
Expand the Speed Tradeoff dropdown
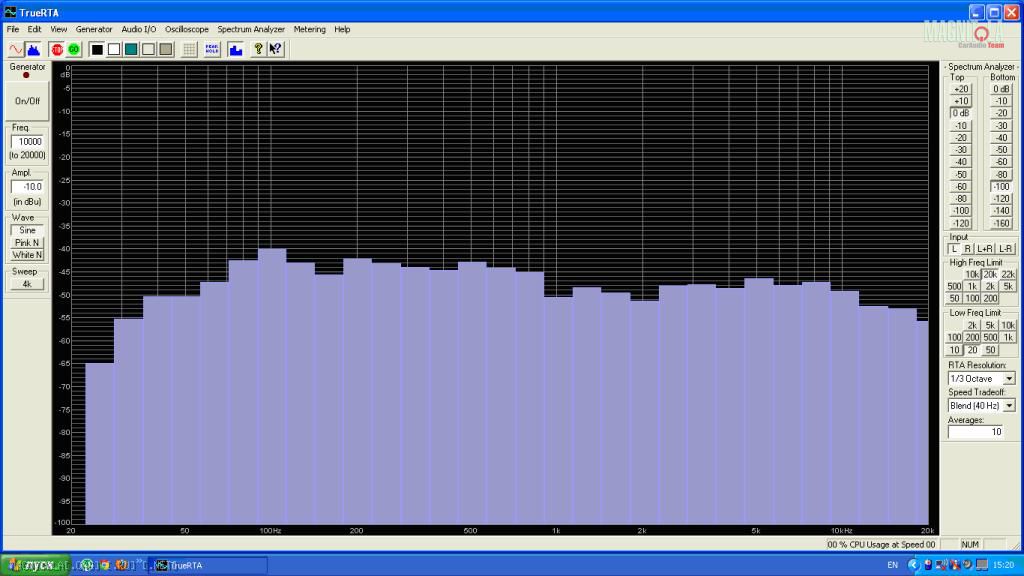[x=1008, y=405]
